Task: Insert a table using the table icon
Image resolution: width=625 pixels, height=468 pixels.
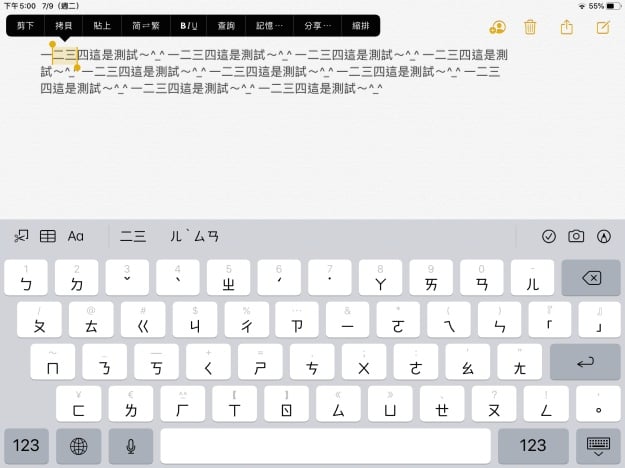Action: click(x=48, y=236)
